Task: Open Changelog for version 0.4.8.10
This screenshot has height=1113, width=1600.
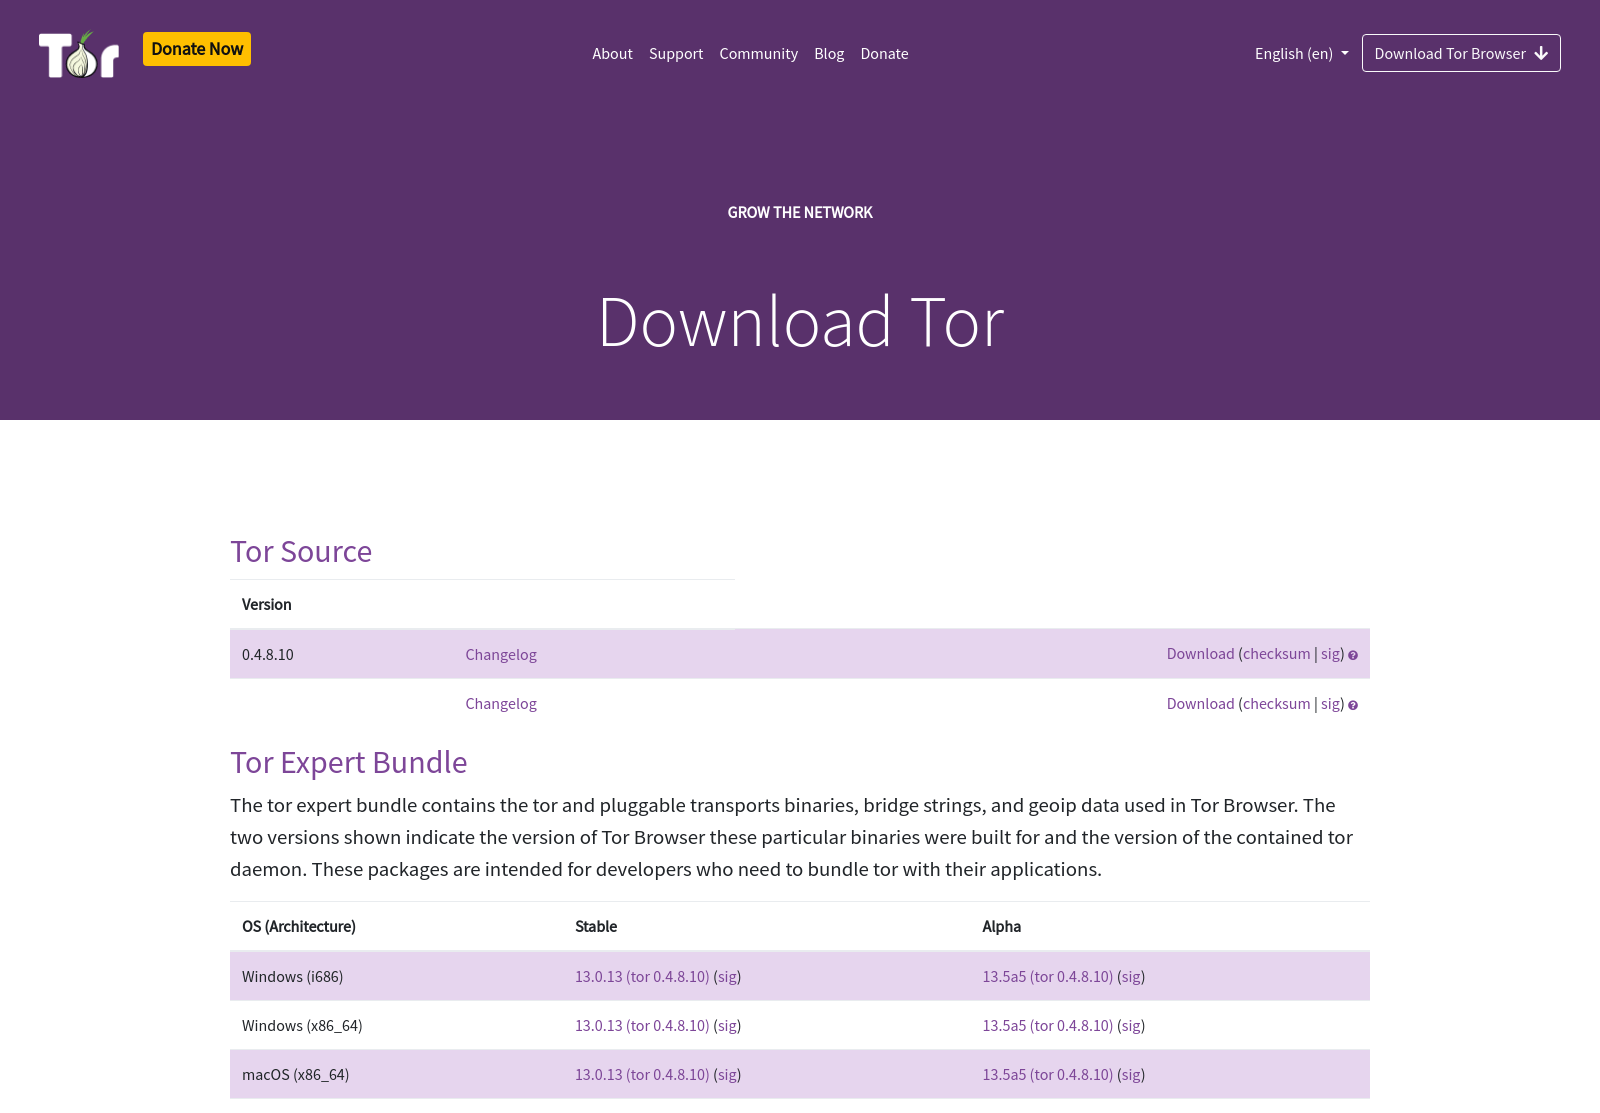Action: tap(501, 655)
